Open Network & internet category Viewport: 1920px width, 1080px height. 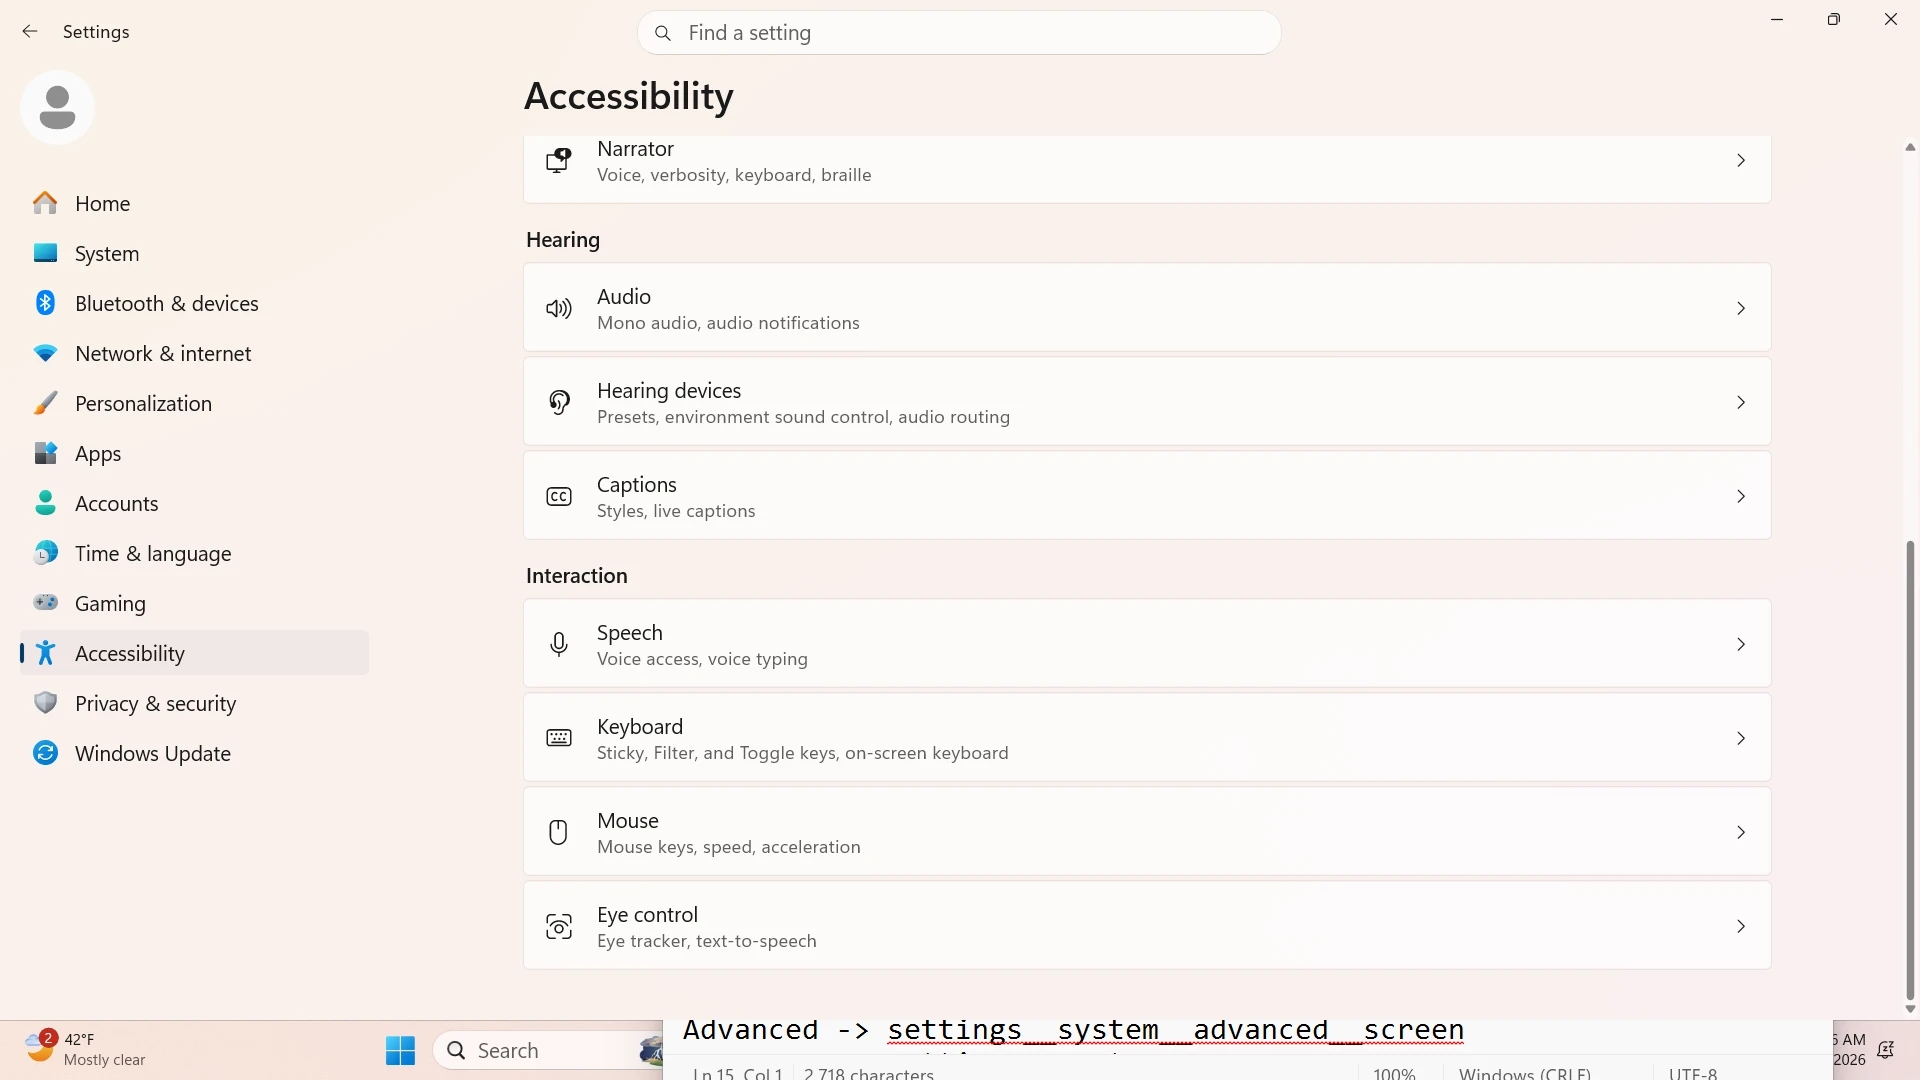point(194,353)
